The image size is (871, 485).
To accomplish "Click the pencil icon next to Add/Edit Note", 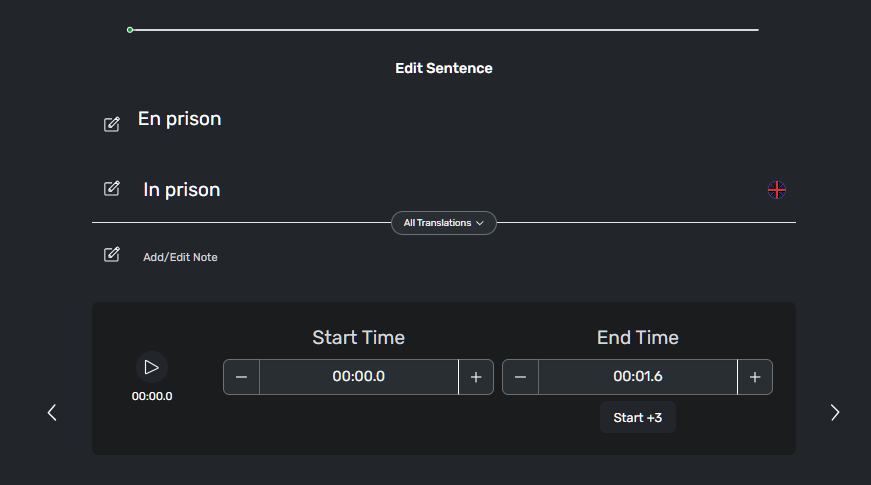I will [112, 255].
